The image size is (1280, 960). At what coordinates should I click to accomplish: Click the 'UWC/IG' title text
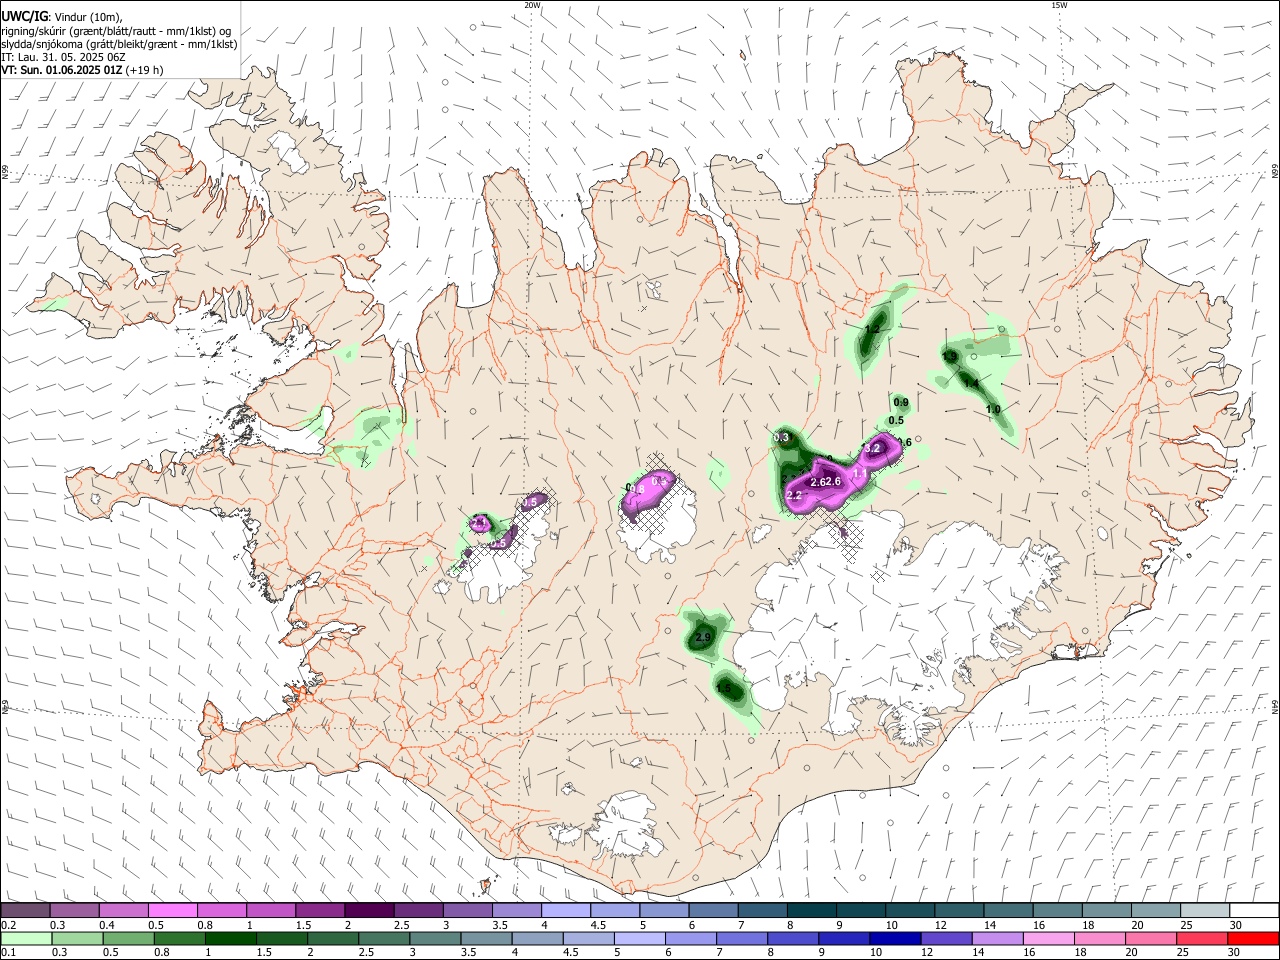click(25, 16)
